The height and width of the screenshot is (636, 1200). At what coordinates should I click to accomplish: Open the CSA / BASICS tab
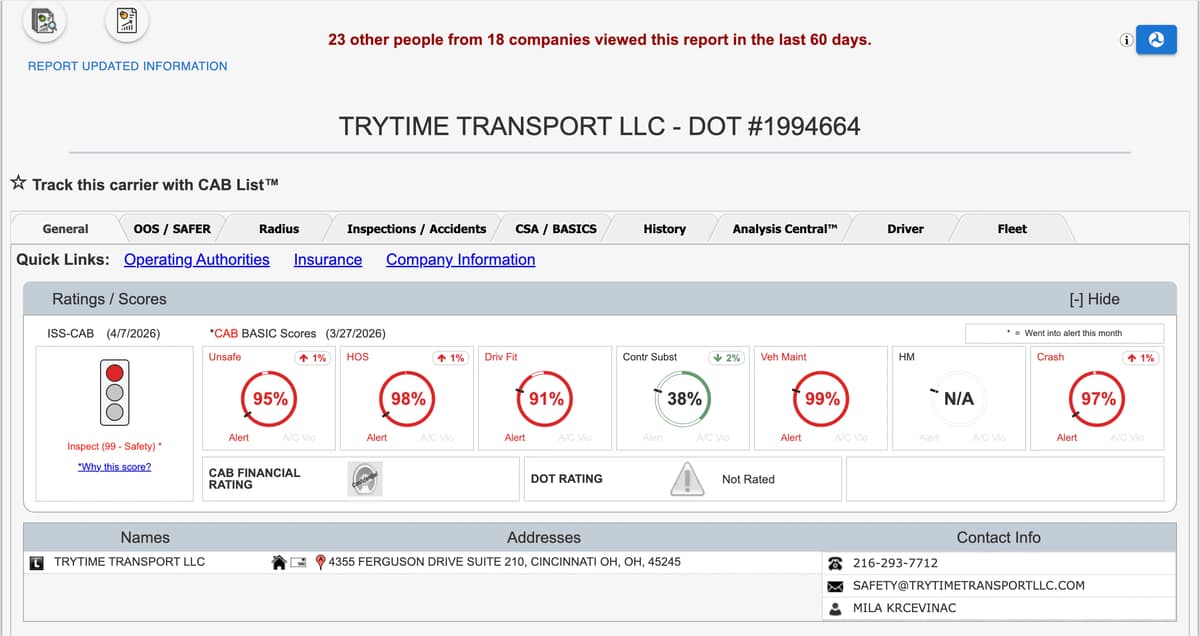[556, 229]
